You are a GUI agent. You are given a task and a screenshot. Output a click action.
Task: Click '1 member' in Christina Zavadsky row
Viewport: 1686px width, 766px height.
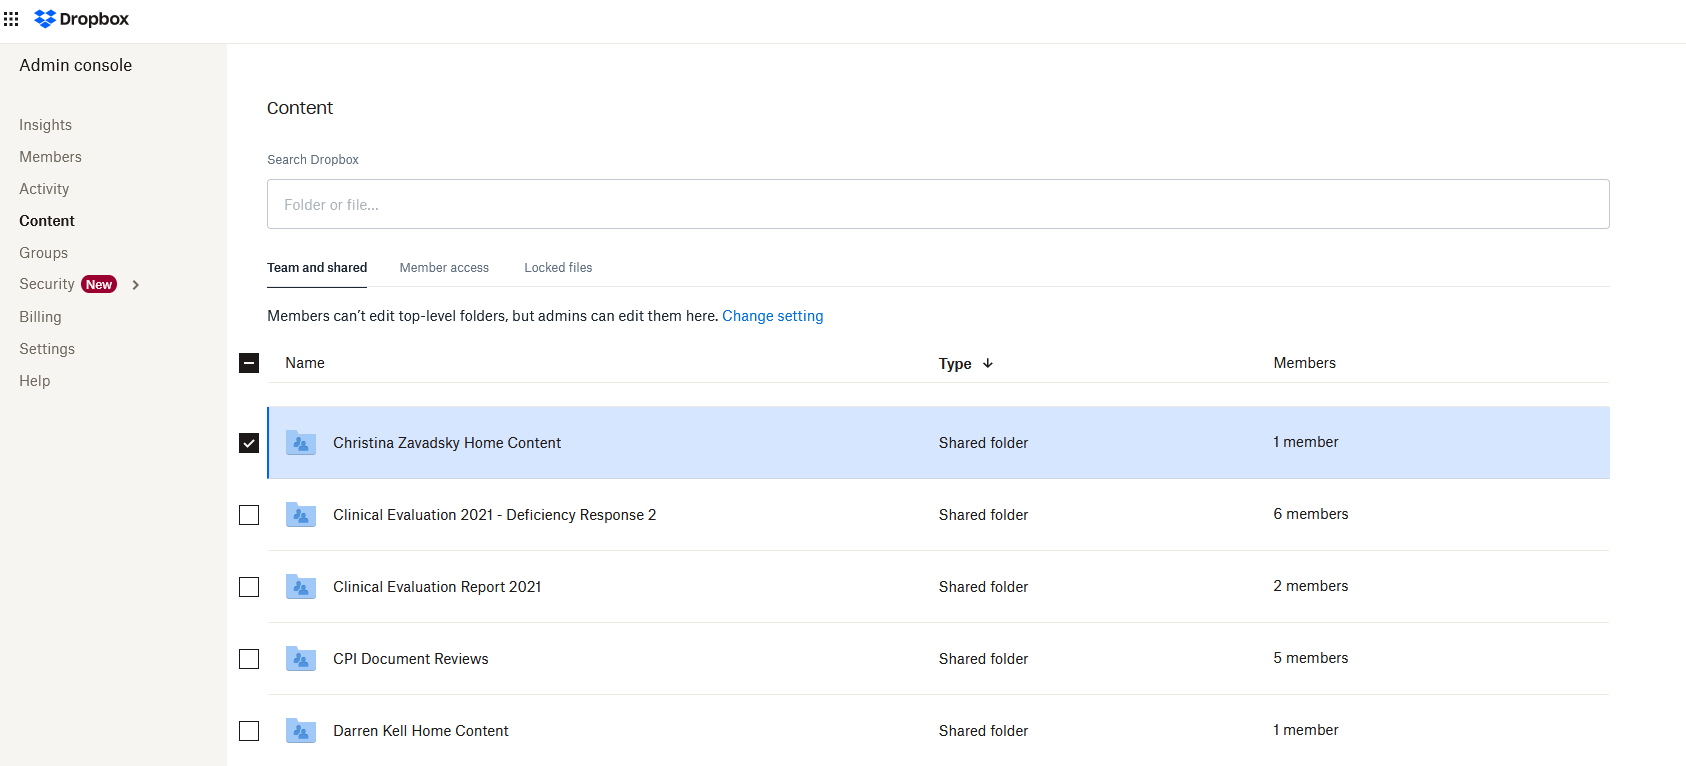(x=1306, y=442)
